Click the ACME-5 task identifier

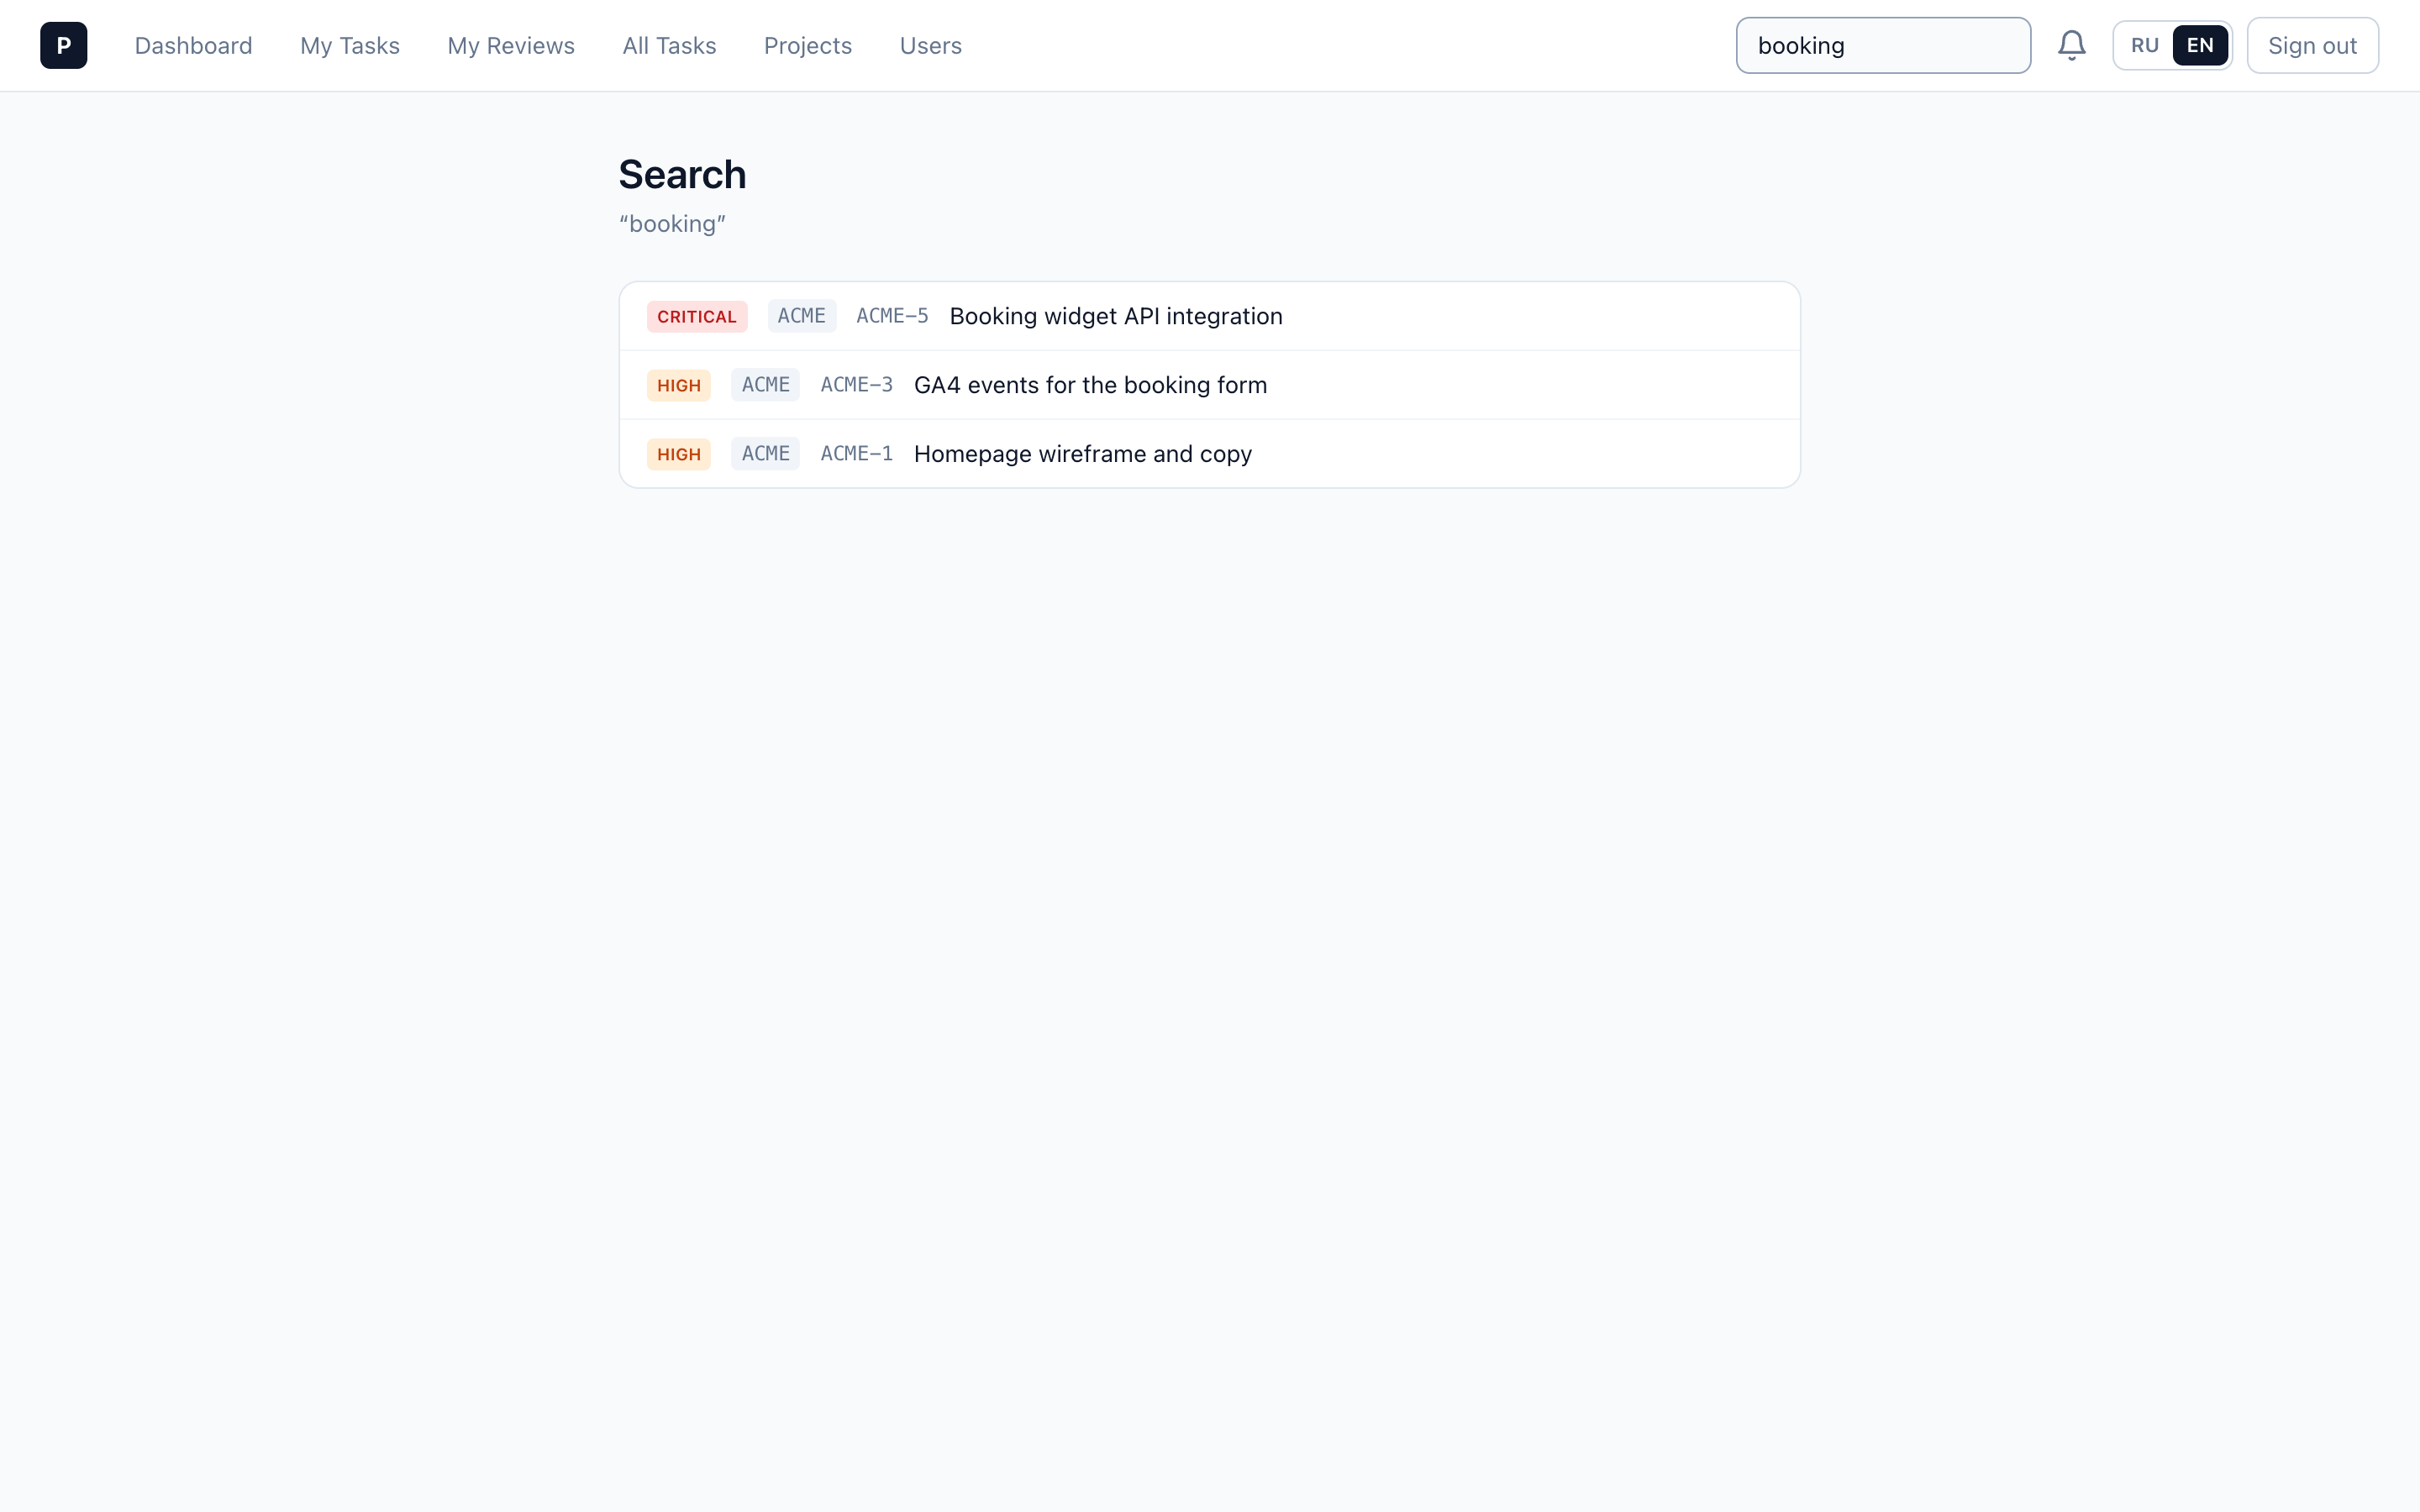[892, 316]
